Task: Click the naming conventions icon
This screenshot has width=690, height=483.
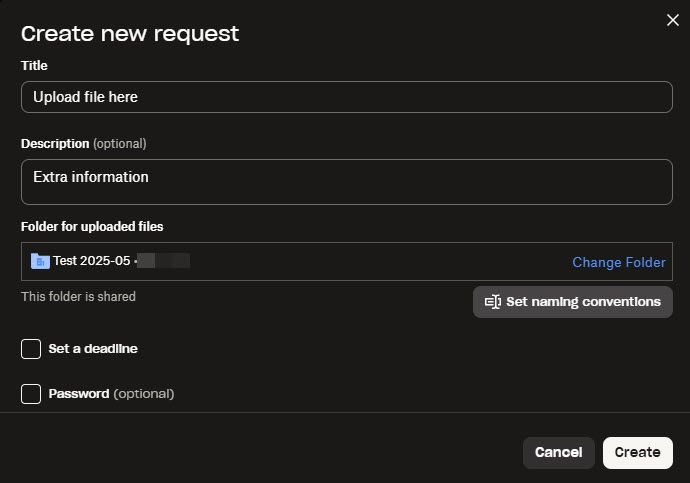Action: (x=492, y=302)
